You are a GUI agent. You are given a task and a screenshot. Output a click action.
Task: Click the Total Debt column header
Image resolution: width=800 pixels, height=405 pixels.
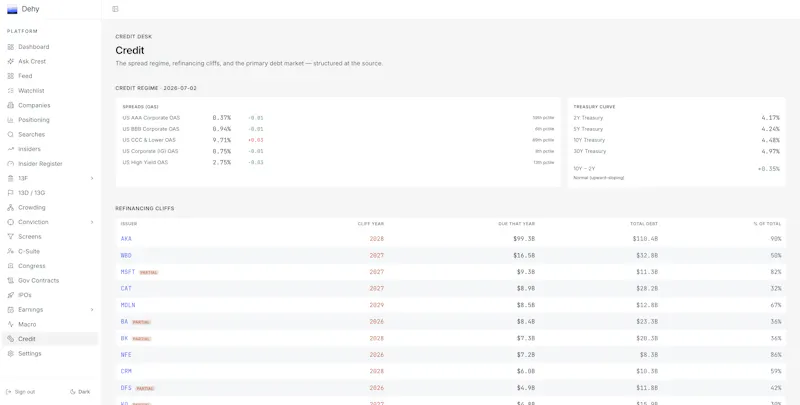coord(644,223)
